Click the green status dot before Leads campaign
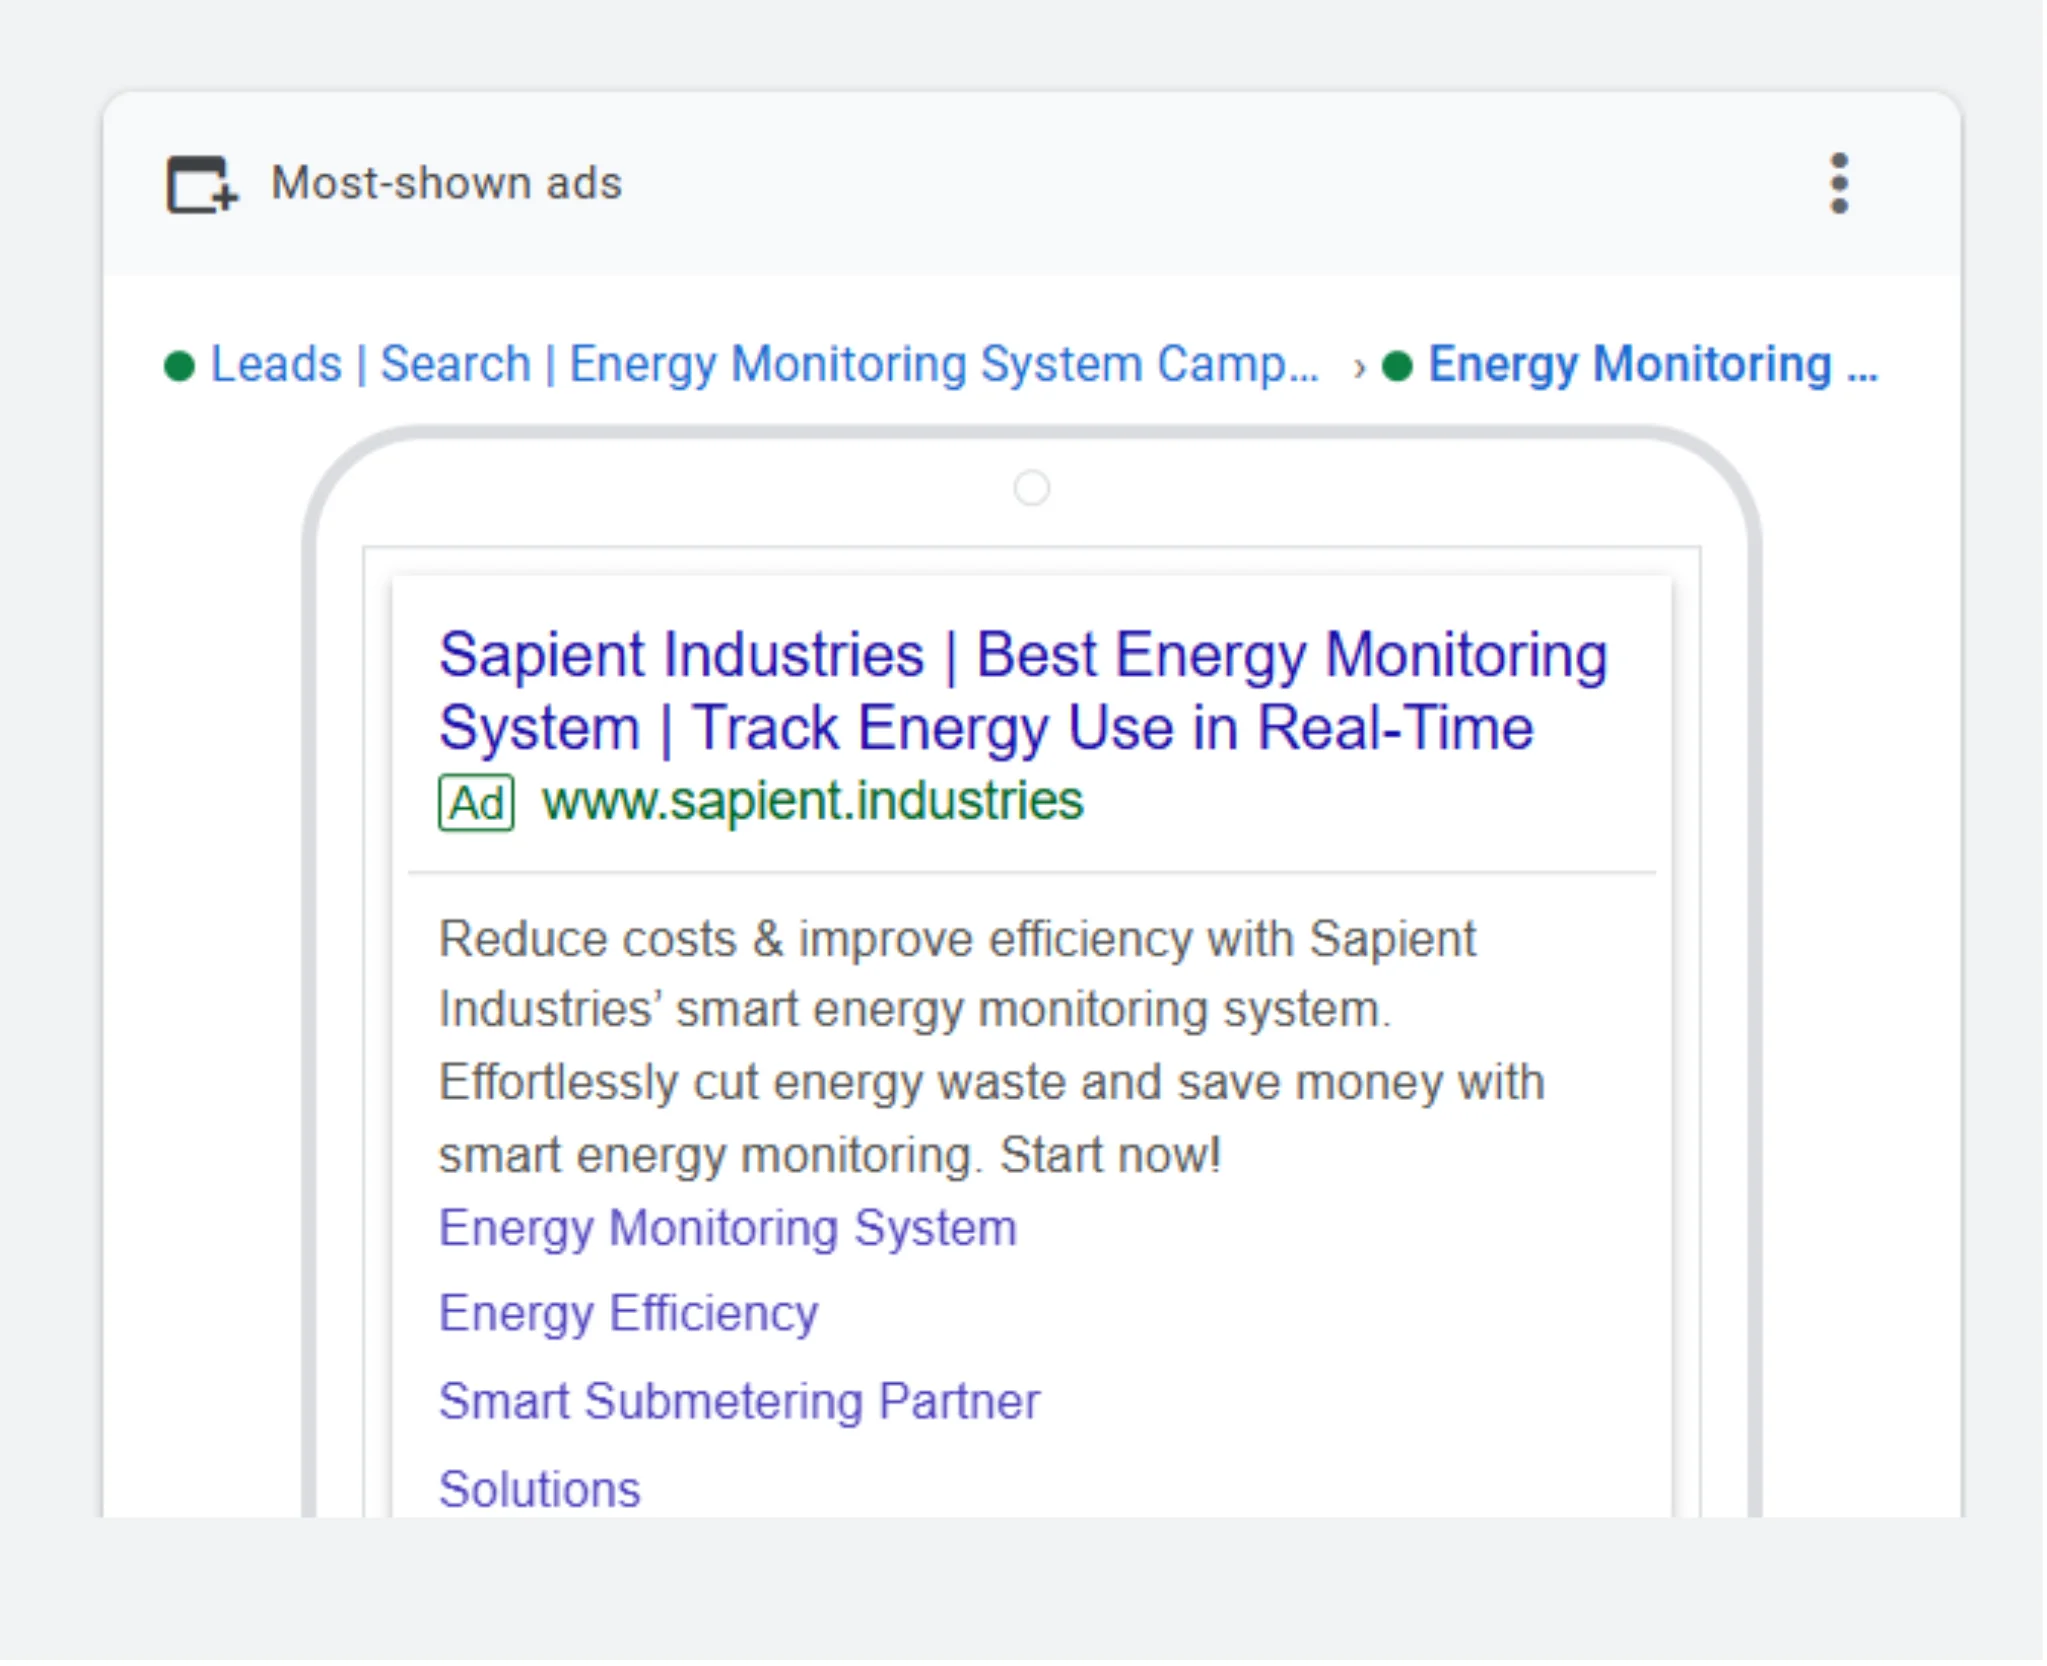The width and height of the screenshot is (2047, 1666). (179, 366)
